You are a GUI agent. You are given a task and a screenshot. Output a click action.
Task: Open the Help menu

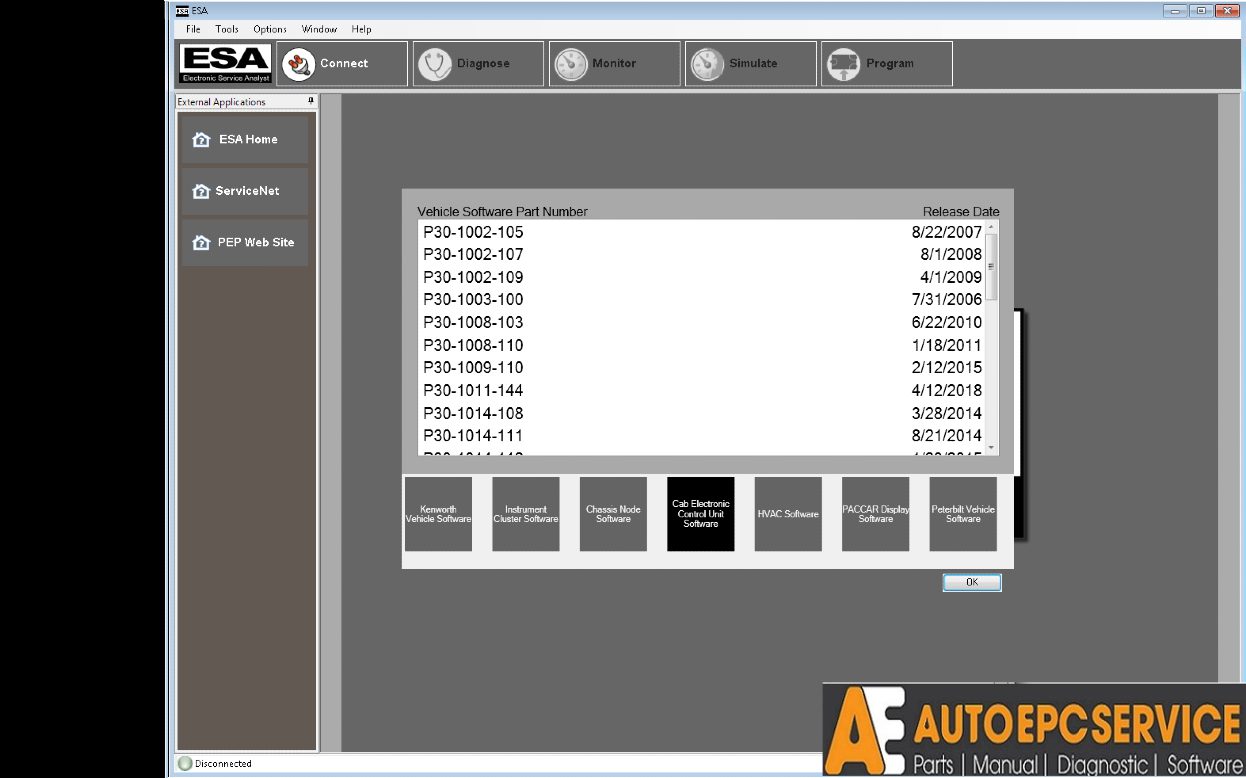coord(361,29)
